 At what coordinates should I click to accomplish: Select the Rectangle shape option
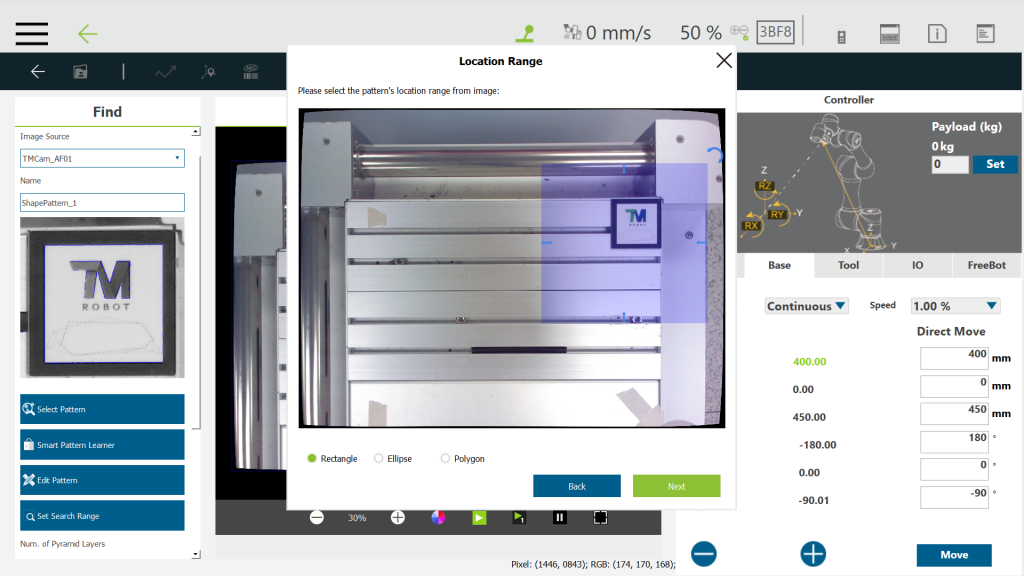coord(312,458)
